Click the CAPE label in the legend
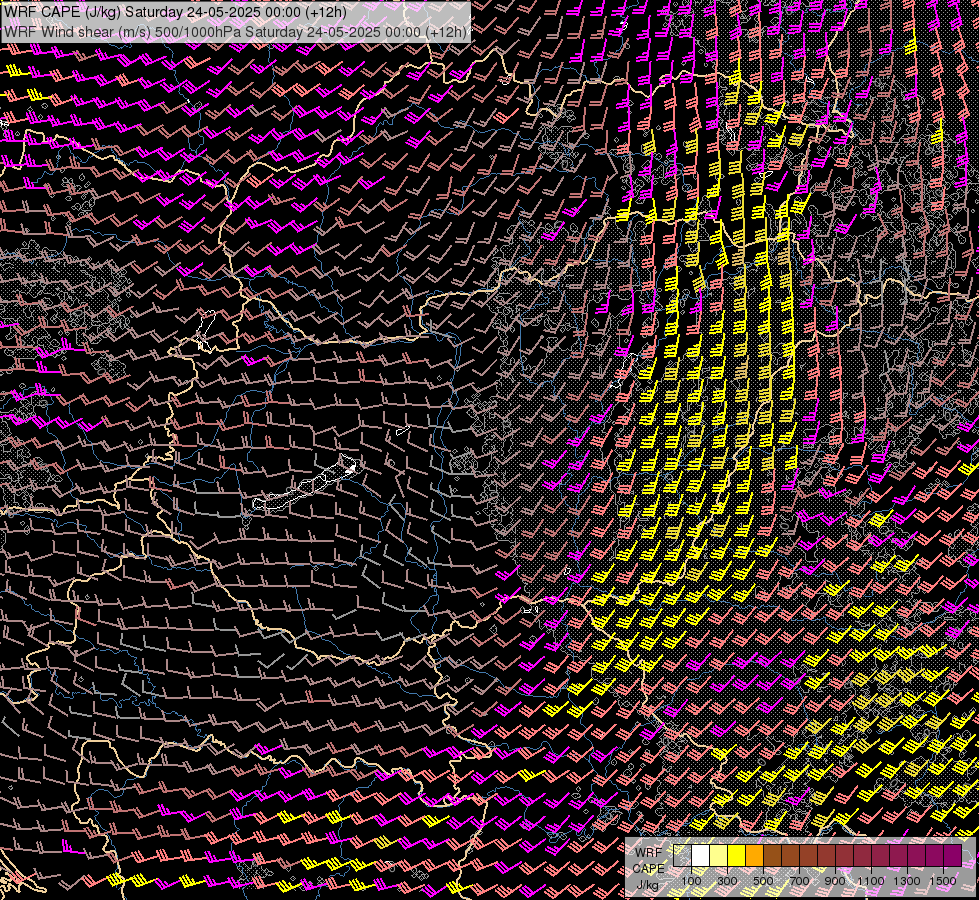This screenshot has width=979, height=900. coord(649,869)
